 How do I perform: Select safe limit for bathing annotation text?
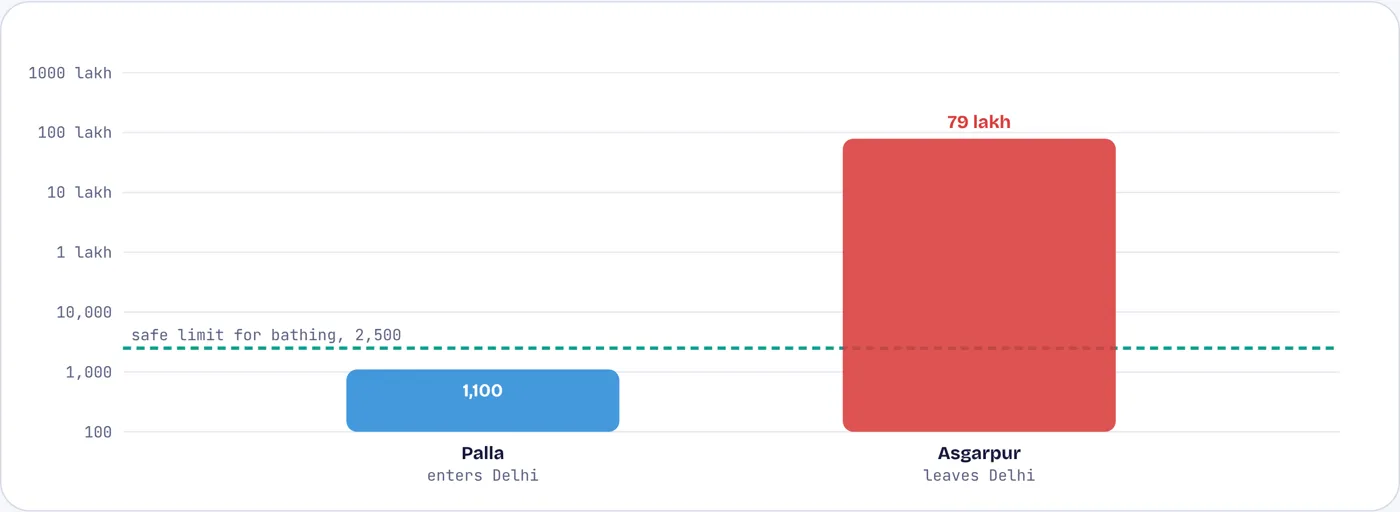click(x=266, y=335)
